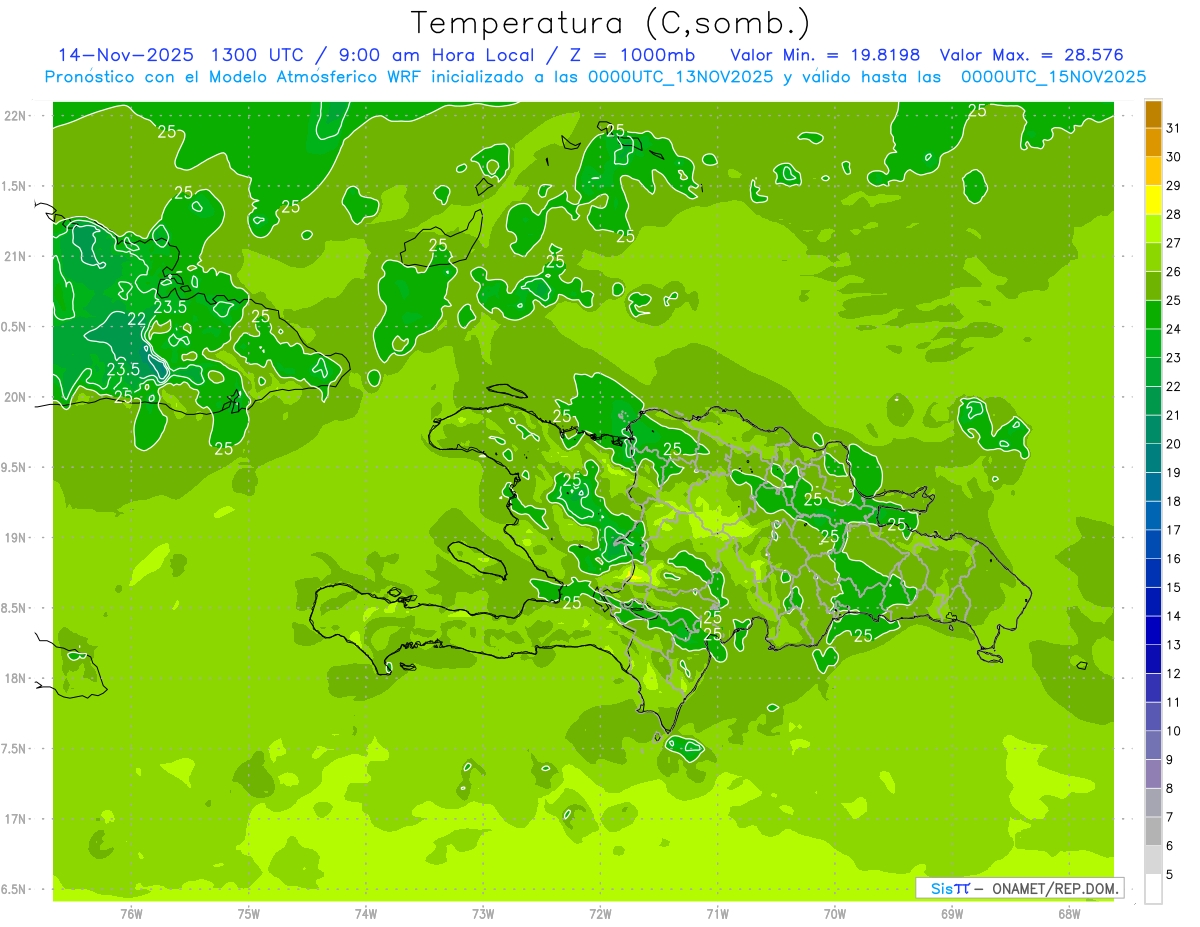Click the '22' contour label over Cuba
This screenshot has height=927, width=1200.
click(137, 319)
